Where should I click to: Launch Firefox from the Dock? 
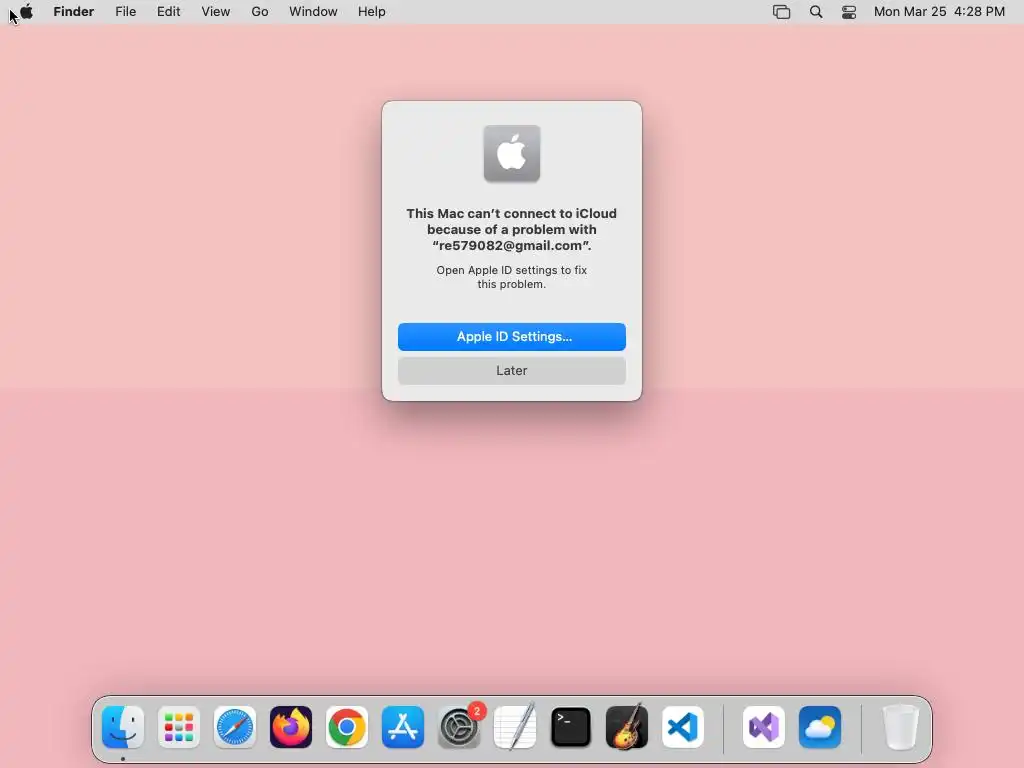click(291, 727)
